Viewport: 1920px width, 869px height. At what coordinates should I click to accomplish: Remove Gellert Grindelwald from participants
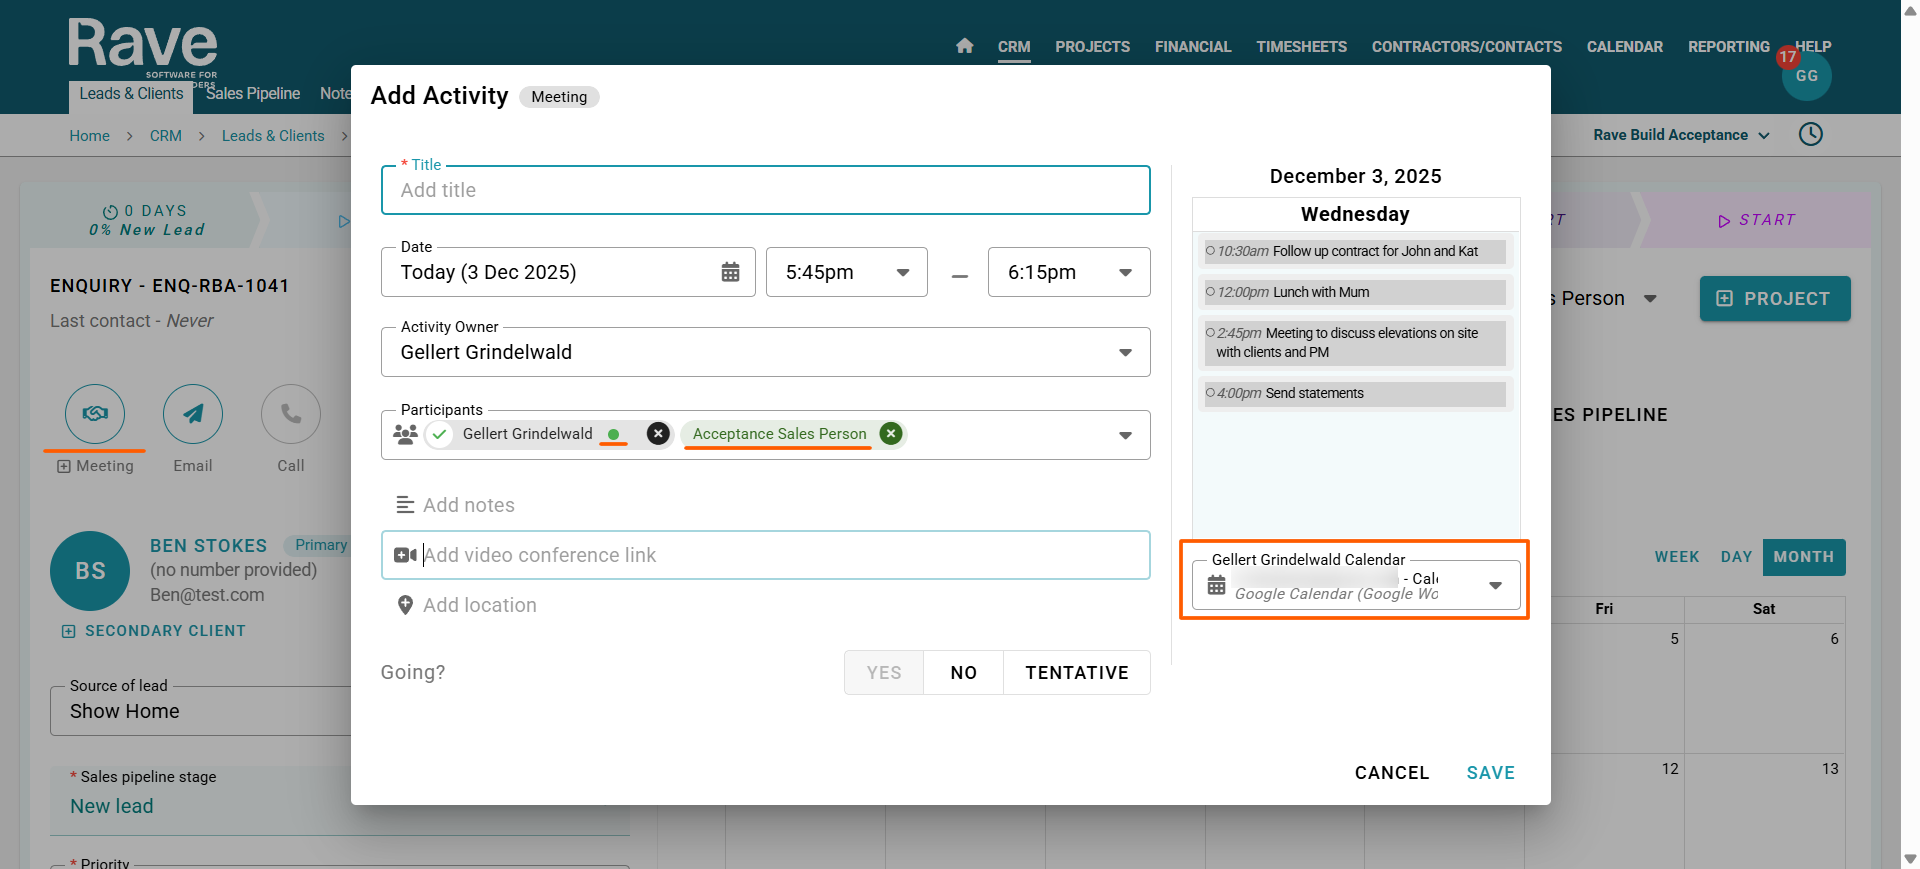point(658,433)
